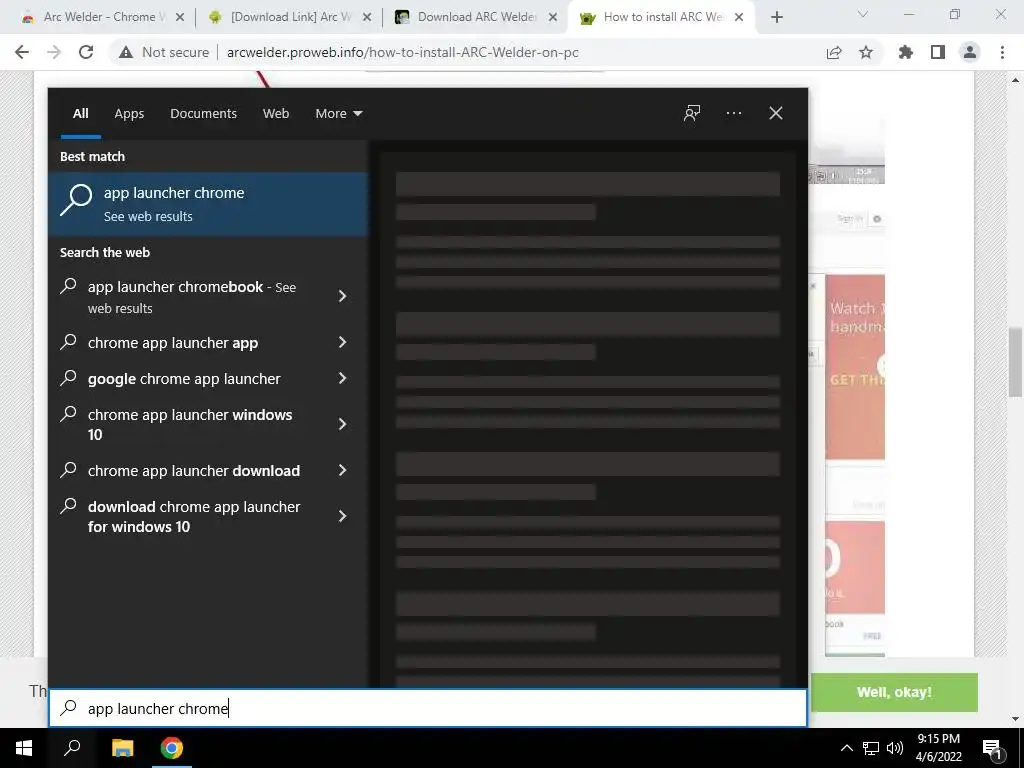Open Windows notification center icon
This screenshot has height=768, width=1024.
pyautogui.click(x=993, y=748)
